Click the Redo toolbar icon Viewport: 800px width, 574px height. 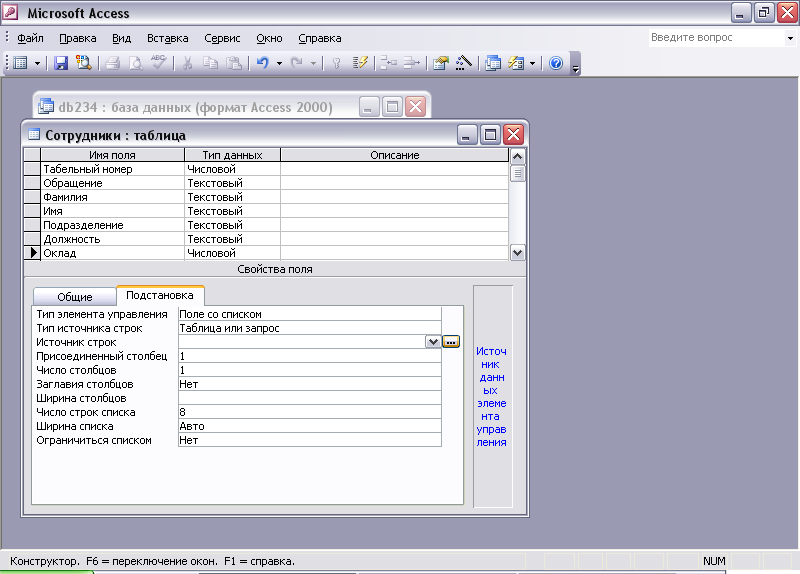(296, 63)
